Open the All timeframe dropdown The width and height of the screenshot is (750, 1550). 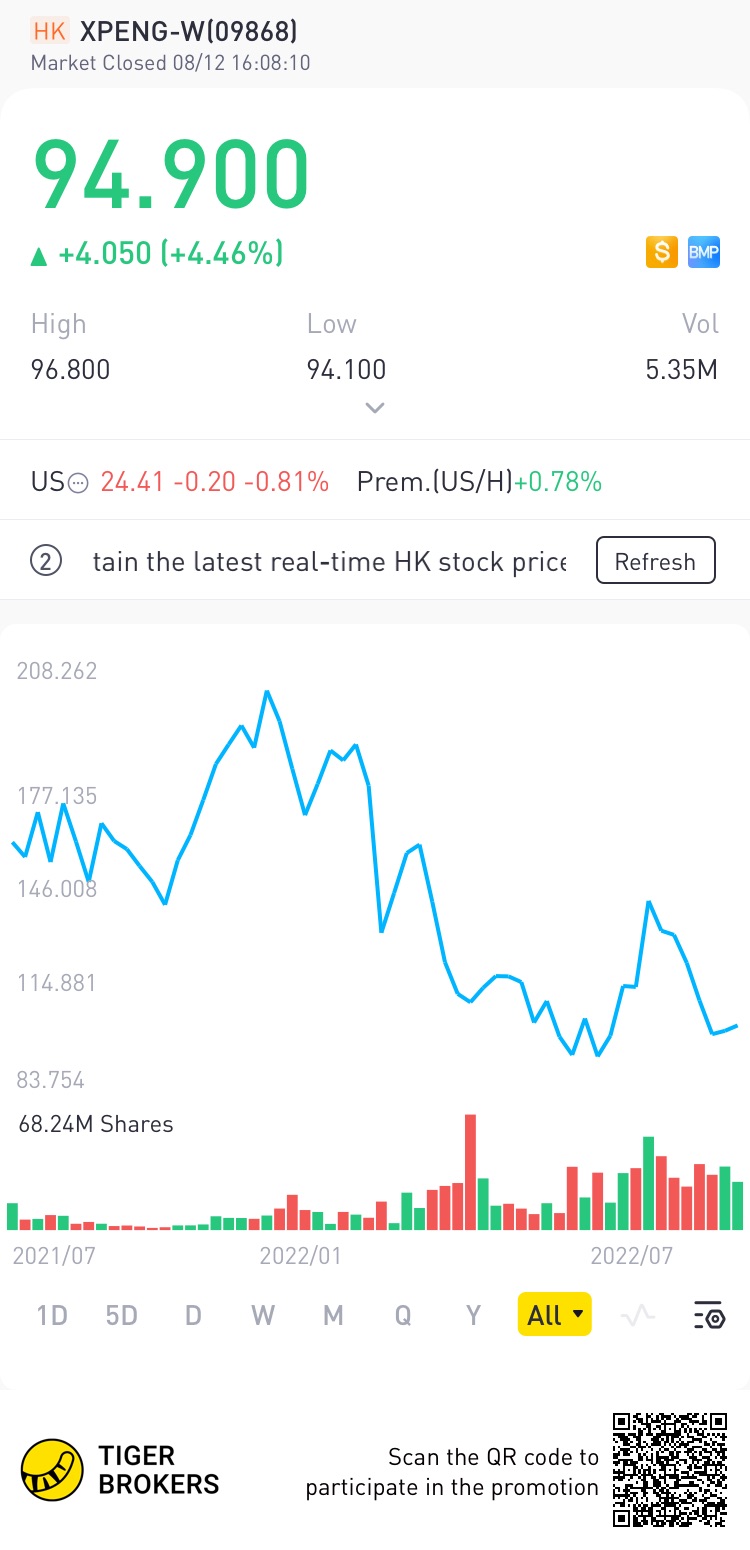tap(554, 1315)
